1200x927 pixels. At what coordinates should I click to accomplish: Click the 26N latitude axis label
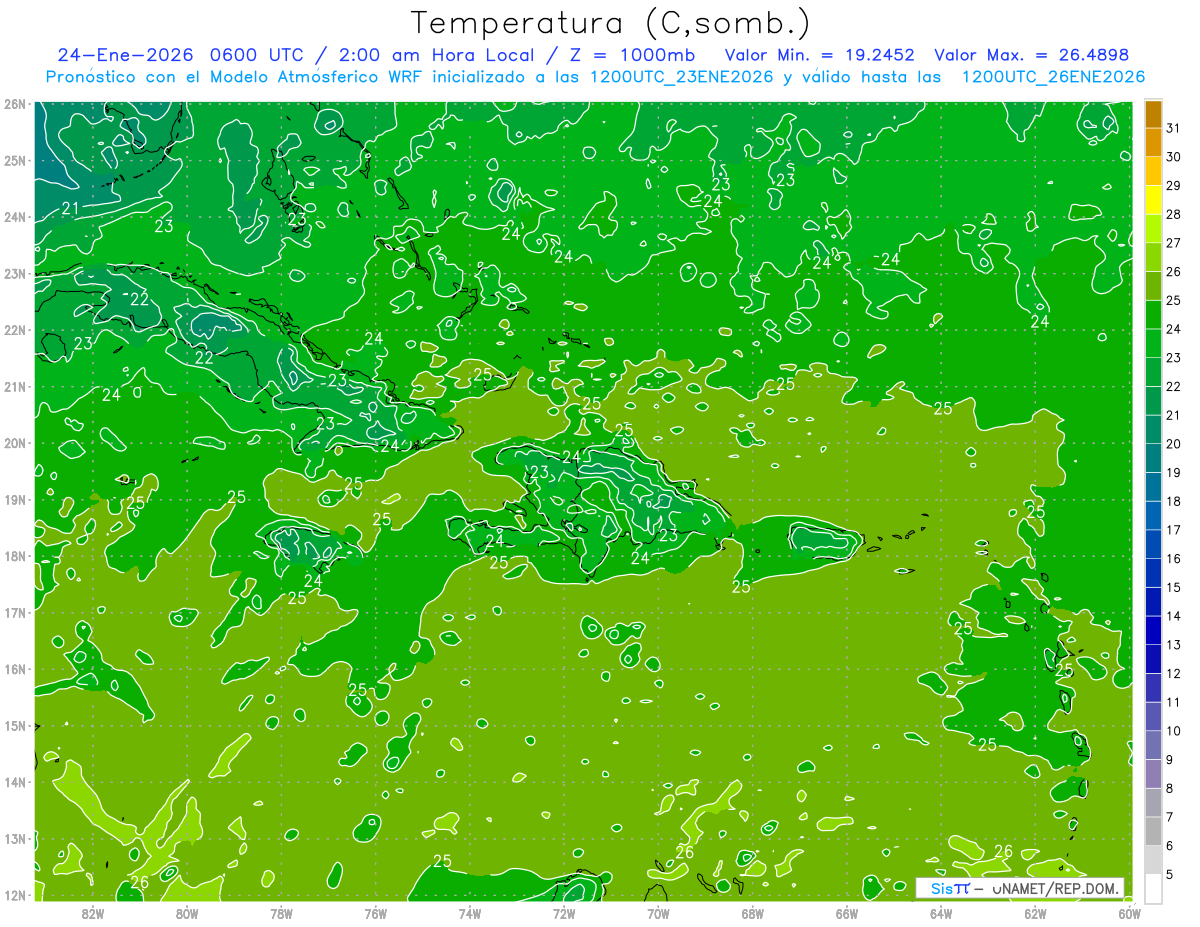[14, 104]
